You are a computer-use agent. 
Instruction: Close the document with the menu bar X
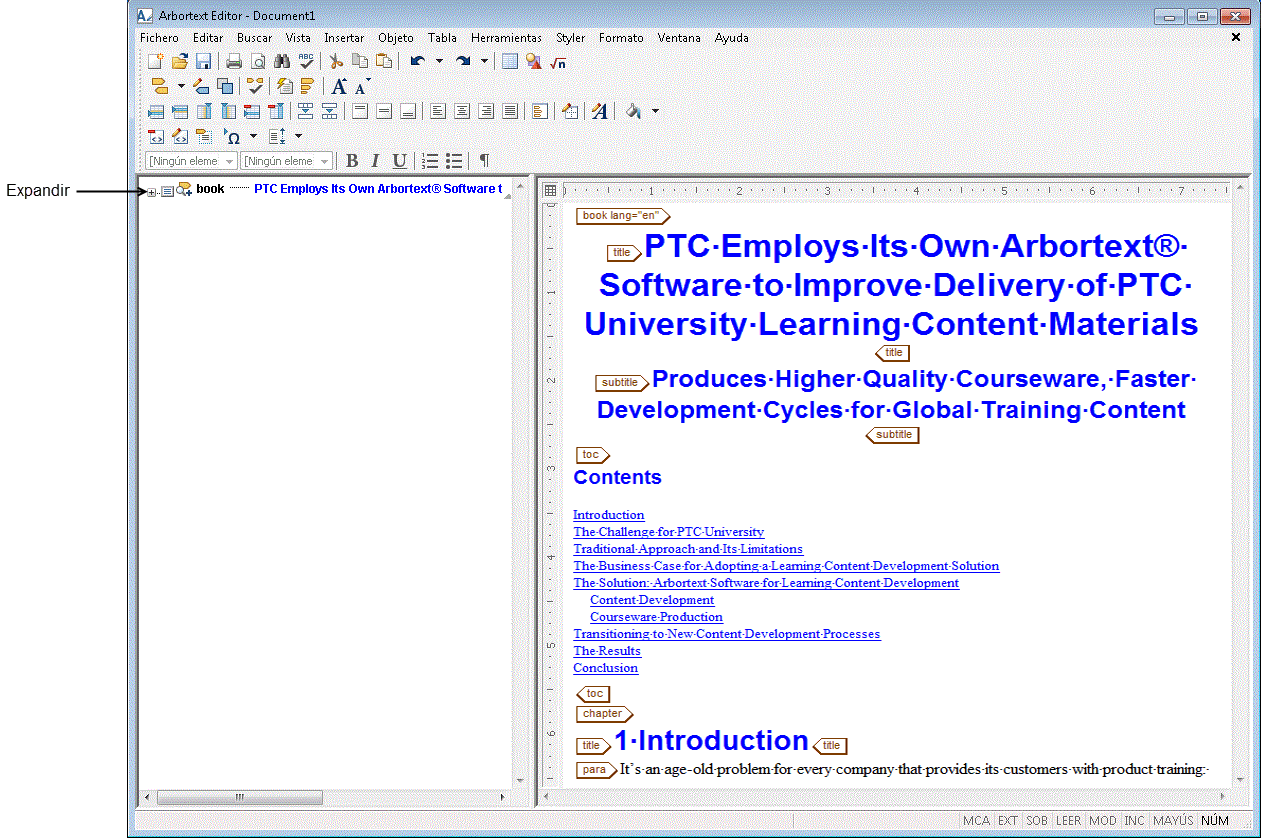1236,37
